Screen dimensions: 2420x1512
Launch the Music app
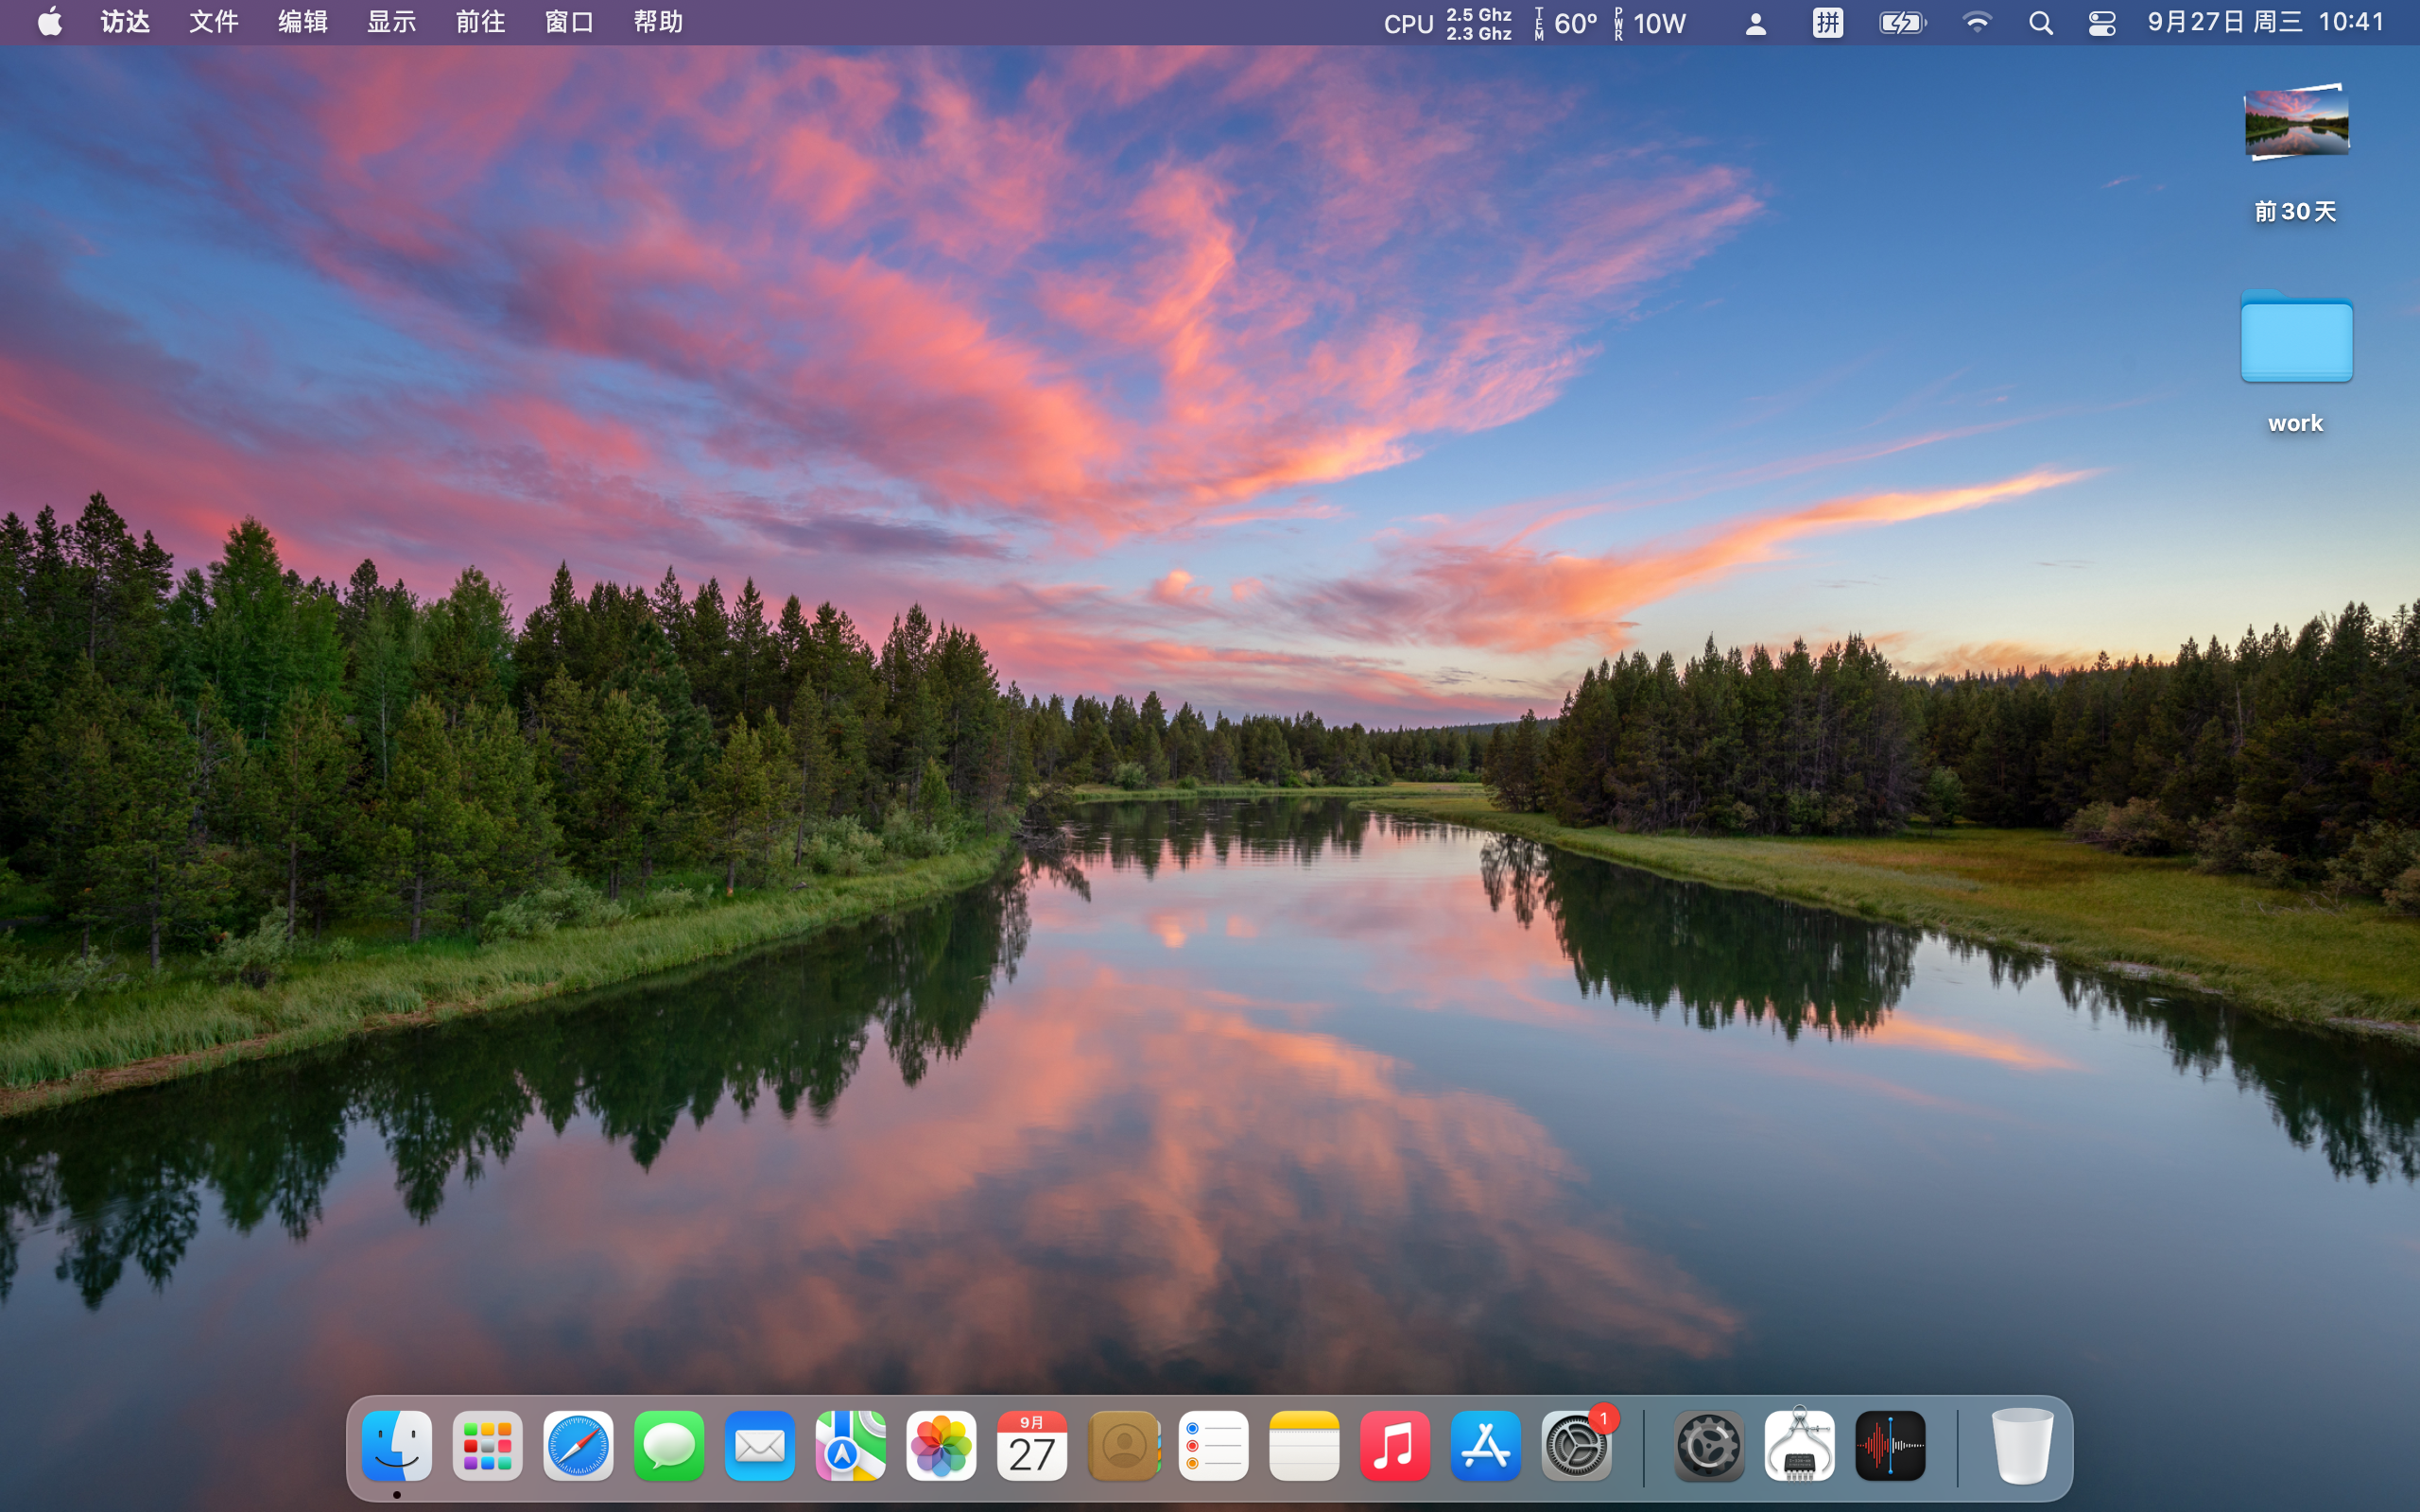tap(1395, 1446)
